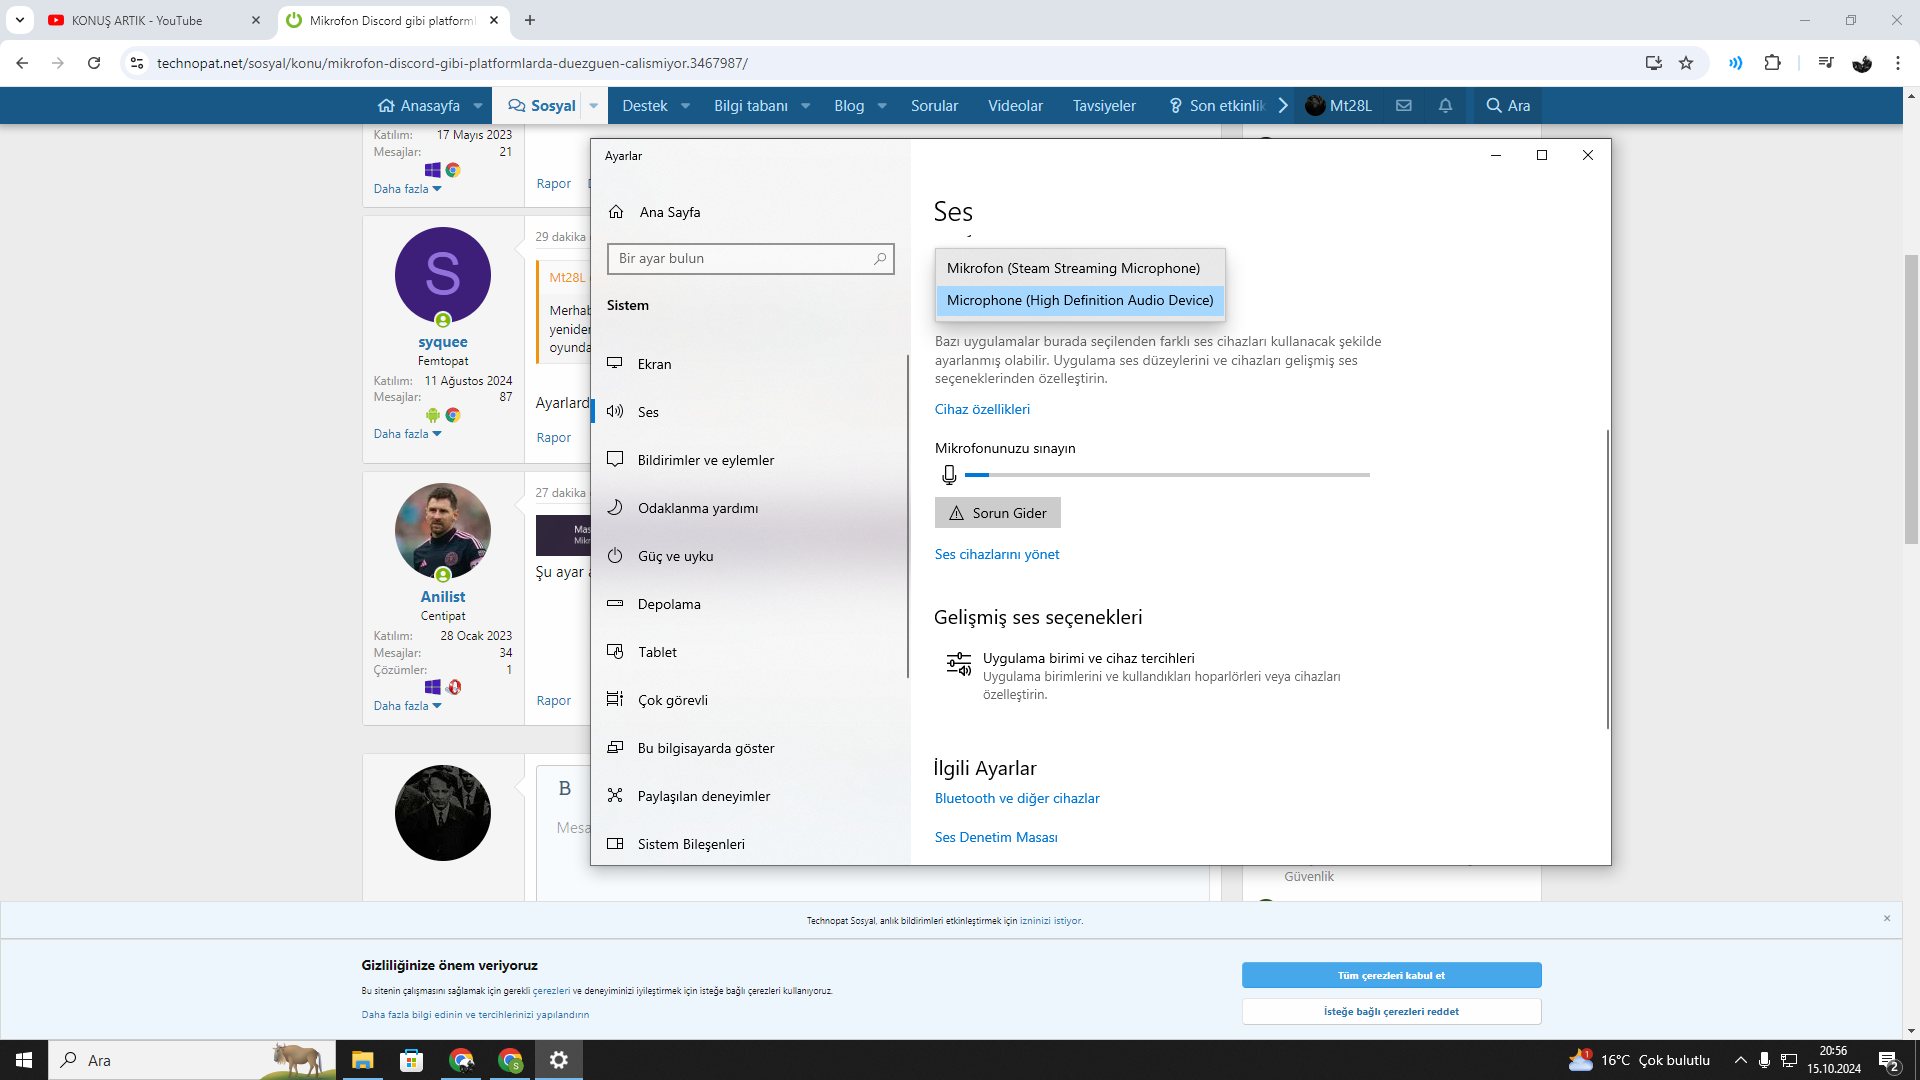Open the Ses cihazlarını yönet link

(x=996, y=554)
